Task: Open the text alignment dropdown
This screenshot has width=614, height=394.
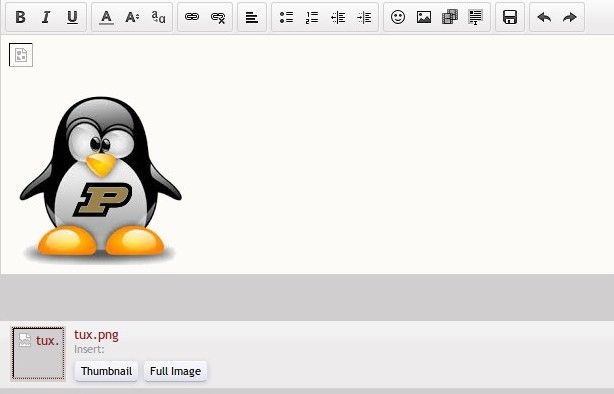Action: click(x=252, y=17)
